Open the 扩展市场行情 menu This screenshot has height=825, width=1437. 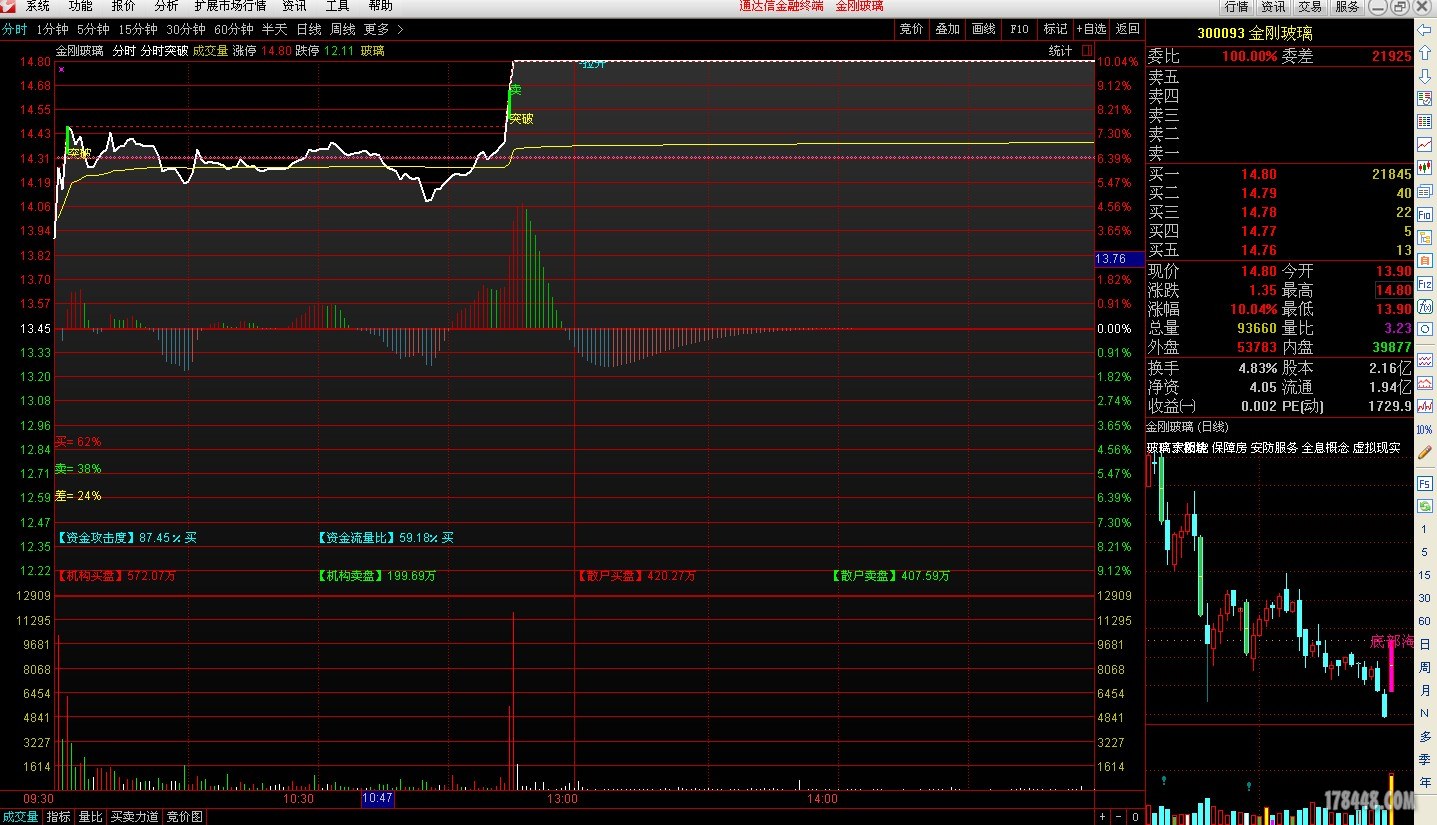pyautogui.click(x=230, y=6)
